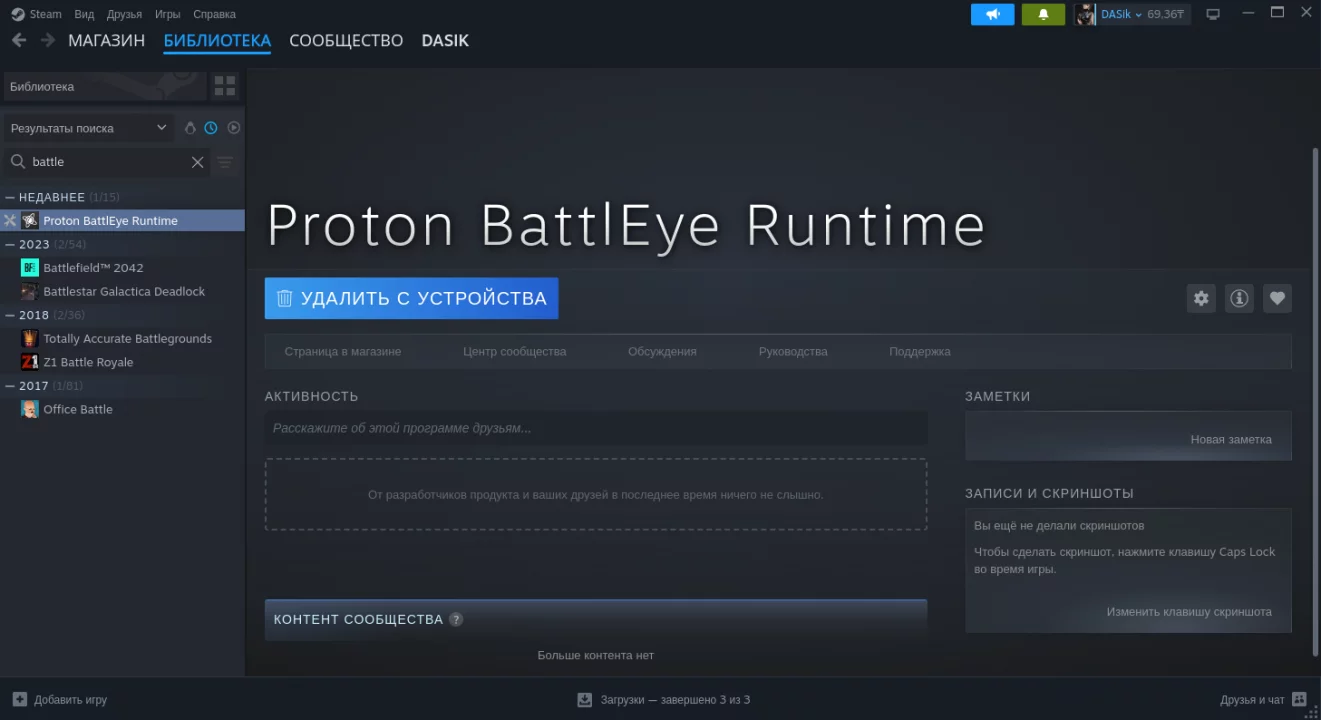Open the Steam menu with the logo
The width and height of the screenshot is (1321, 720).
tap(36, 14)
